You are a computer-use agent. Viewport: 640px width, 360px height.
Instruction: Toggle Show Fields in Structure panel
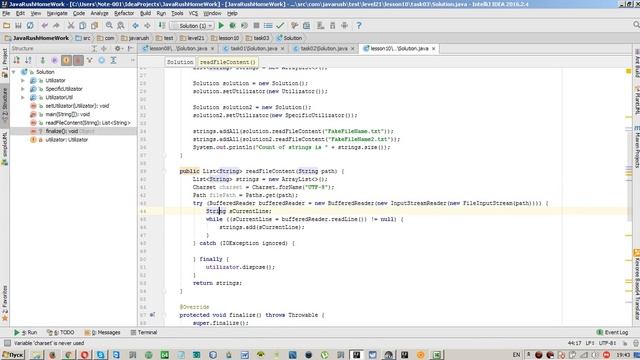click(66, 60)
